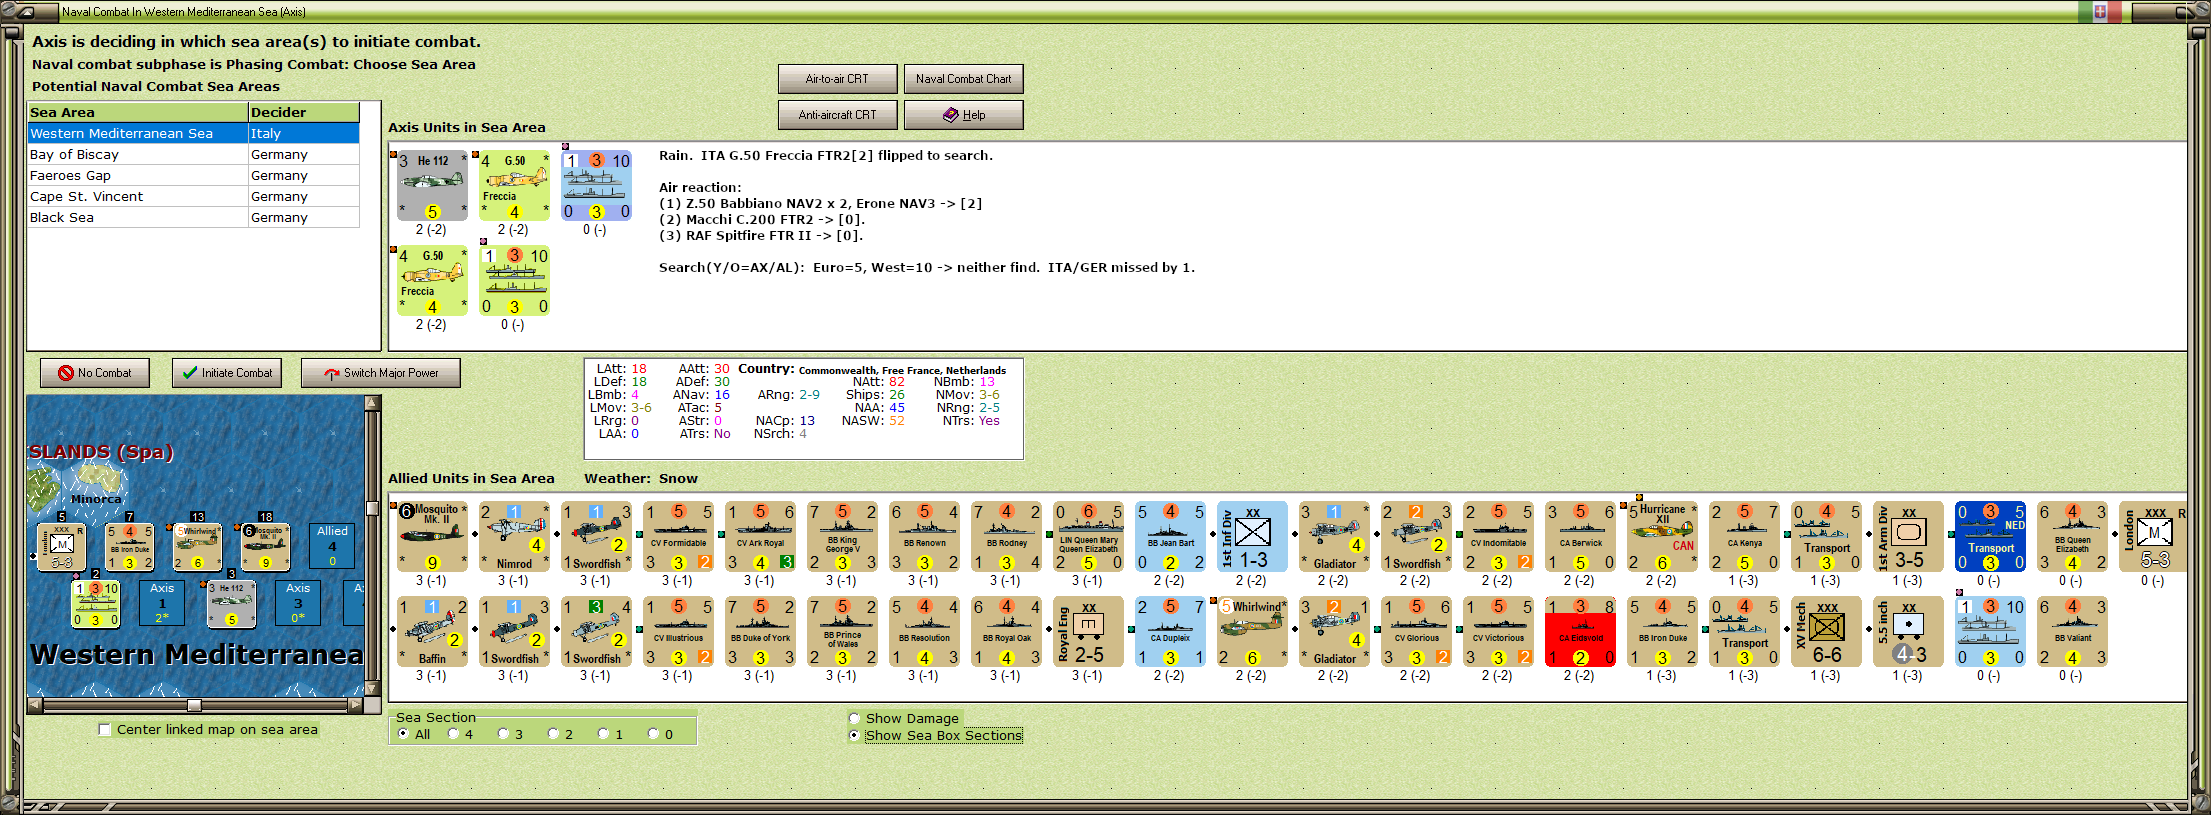Viewport: 2211px width, 815px height.
Task: Select Show Sea Box Sections option
Action: coord(854,735)
